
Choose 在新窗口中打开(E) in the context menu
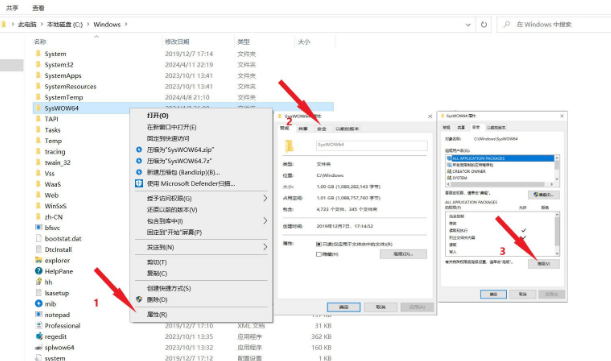click(171, 127)
